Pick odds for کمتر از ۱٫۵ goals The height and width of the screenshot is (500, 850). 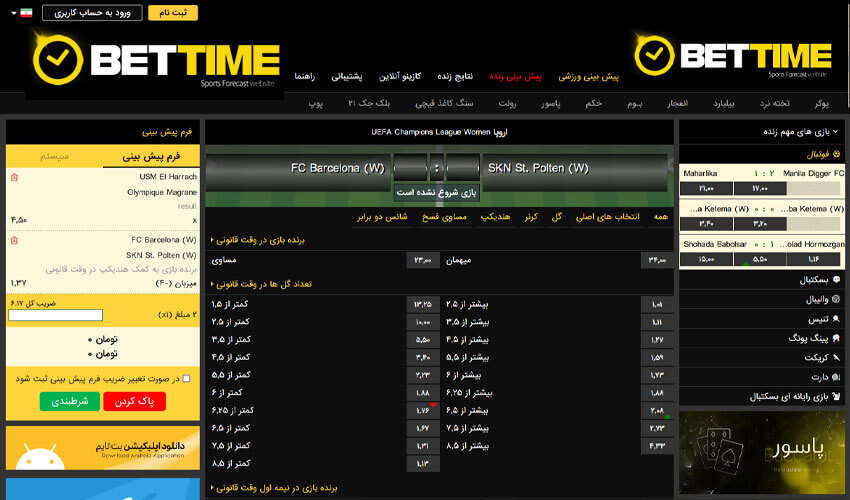coord(423,304)
